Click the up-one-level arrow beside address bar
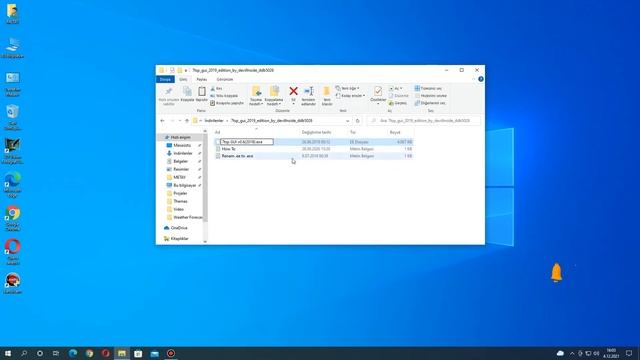This screenshot has width=640, height=360. 187,121
